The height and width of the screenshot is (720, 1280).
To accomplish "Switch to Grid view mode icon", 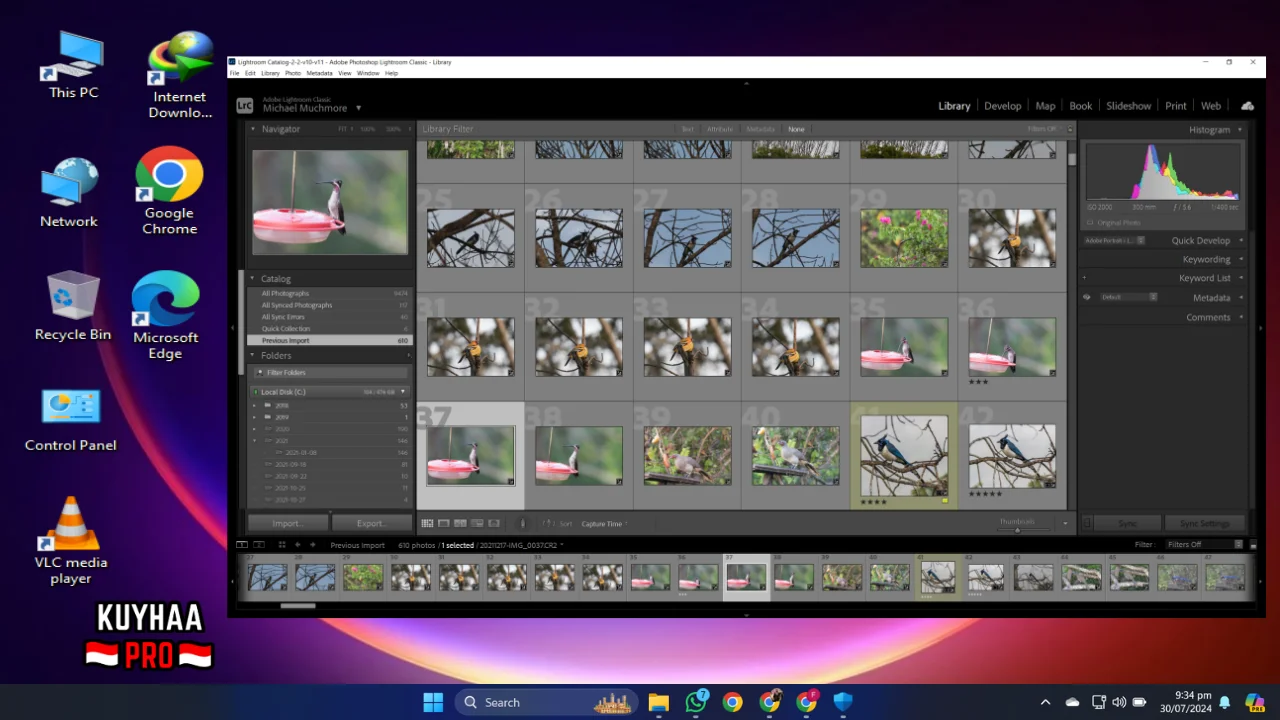I will click(x=427, y=523).
